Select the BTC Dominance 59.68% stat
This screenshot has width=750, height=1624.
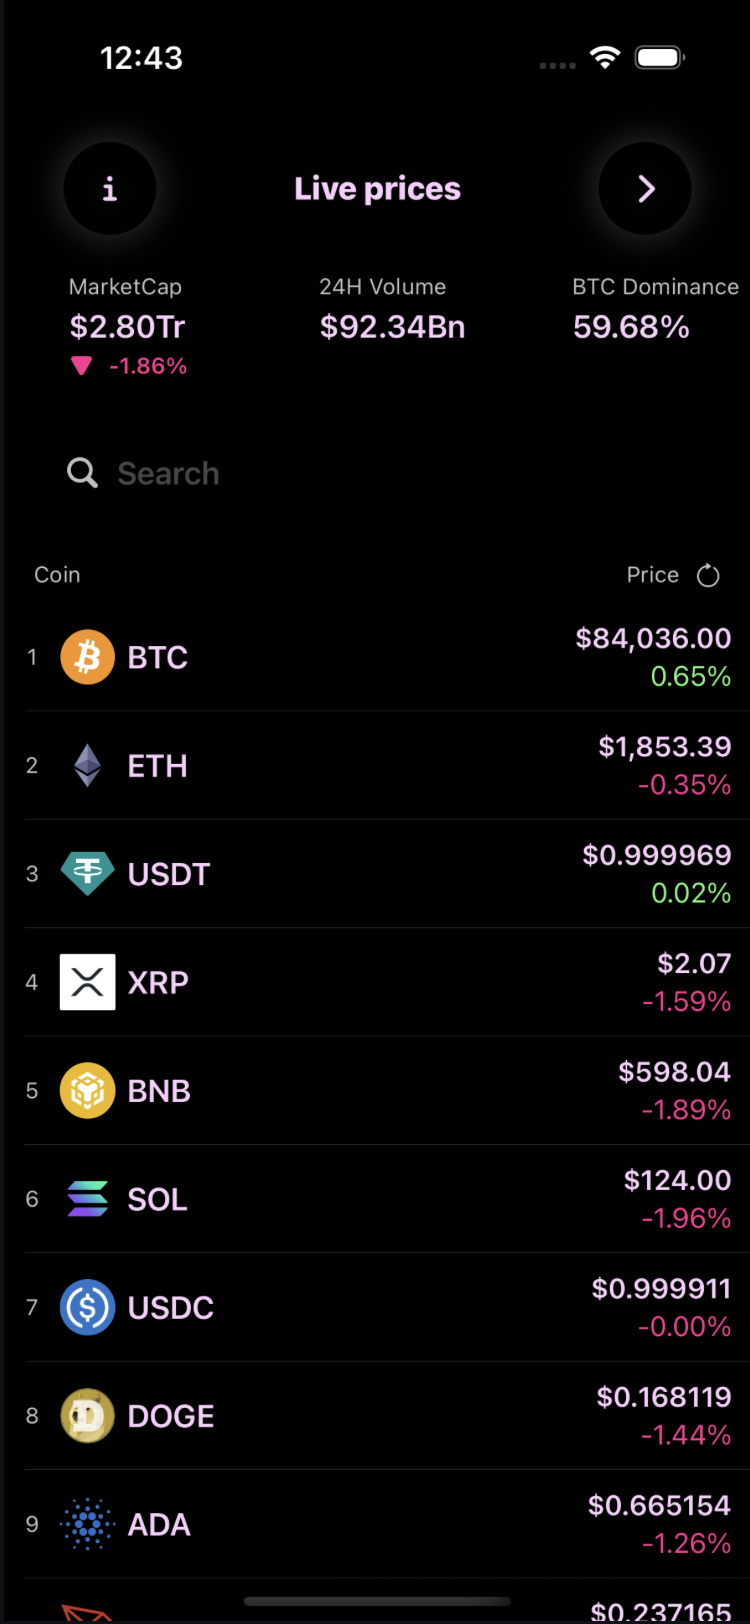point(655,308)
